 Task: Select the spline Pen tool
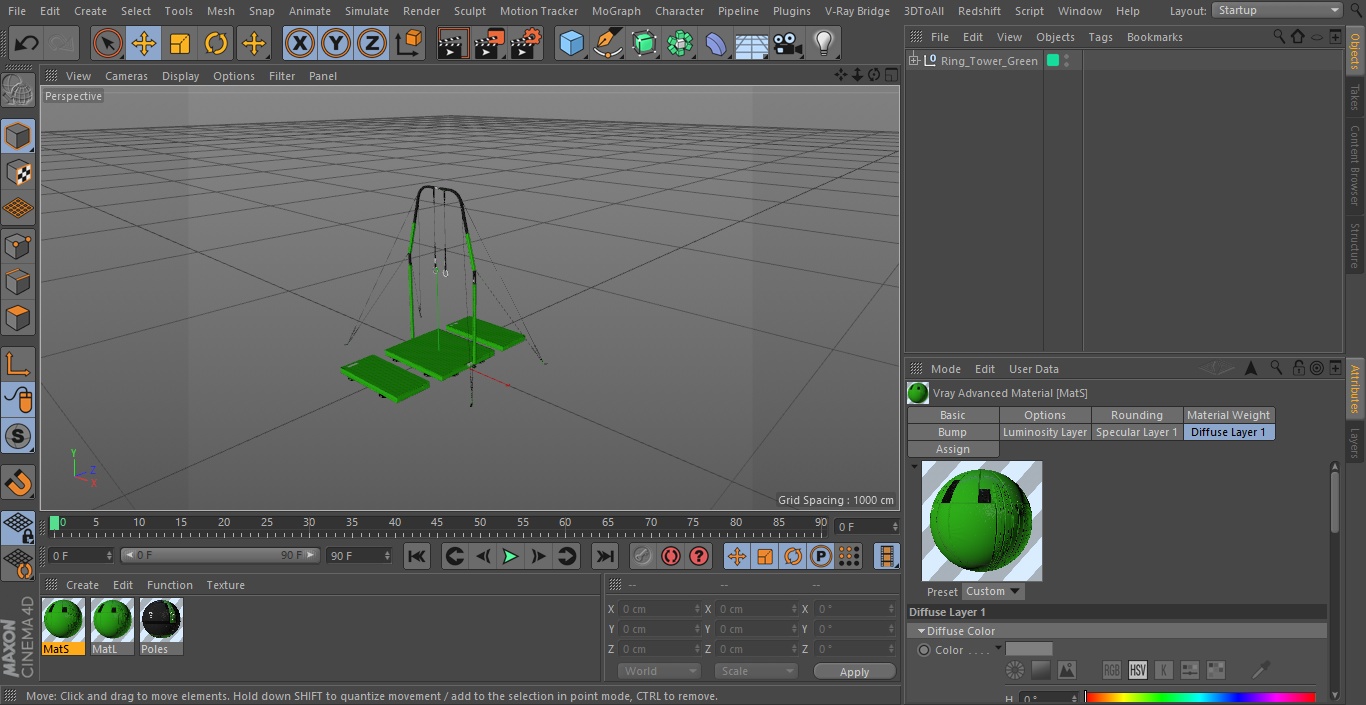point(607,44)
